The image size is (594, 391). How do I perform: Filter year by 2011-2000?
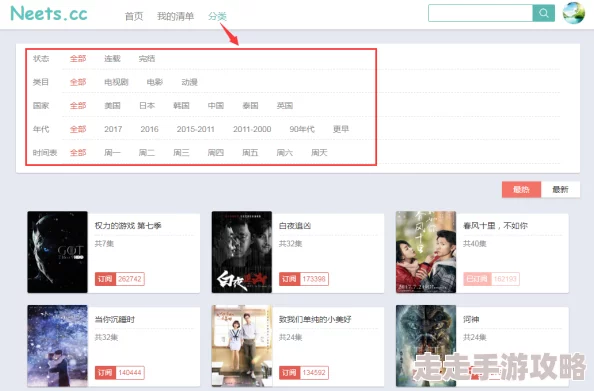252,129
